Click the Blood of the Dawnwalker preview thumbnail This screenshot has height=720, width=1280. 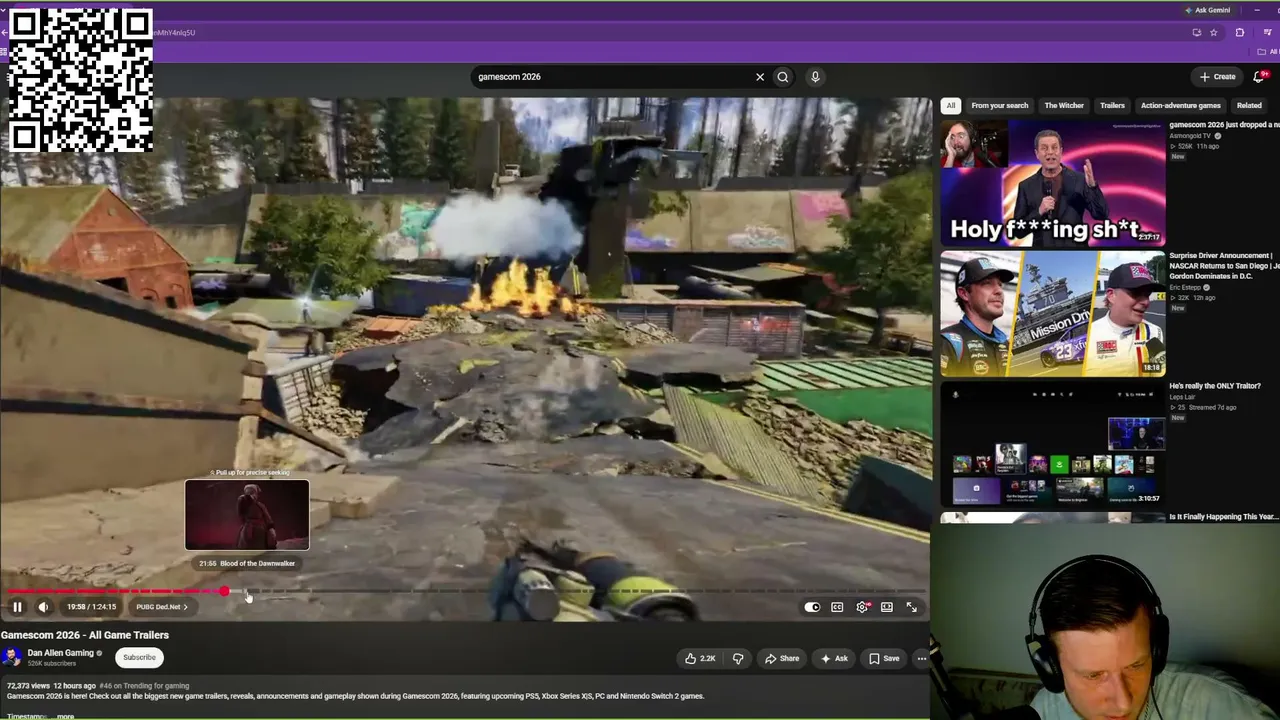click(247, 515)
